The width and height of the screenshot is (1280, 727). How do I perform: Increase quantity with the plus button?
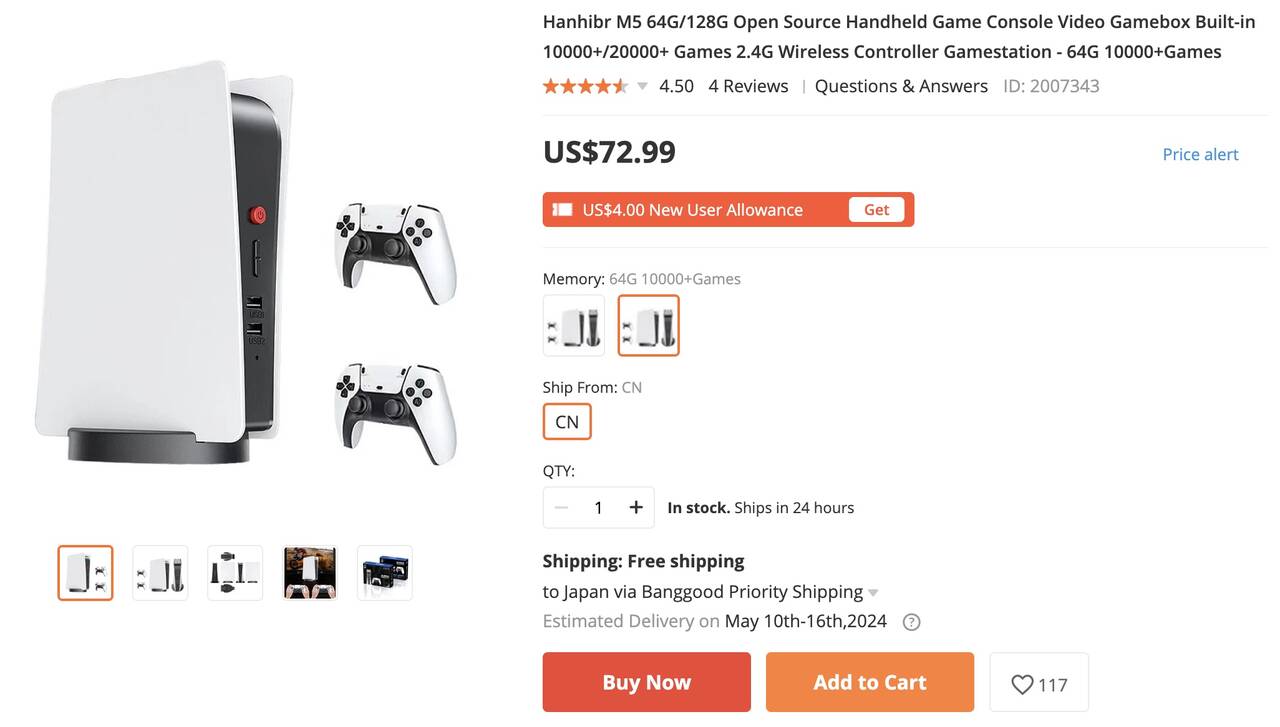636,508
